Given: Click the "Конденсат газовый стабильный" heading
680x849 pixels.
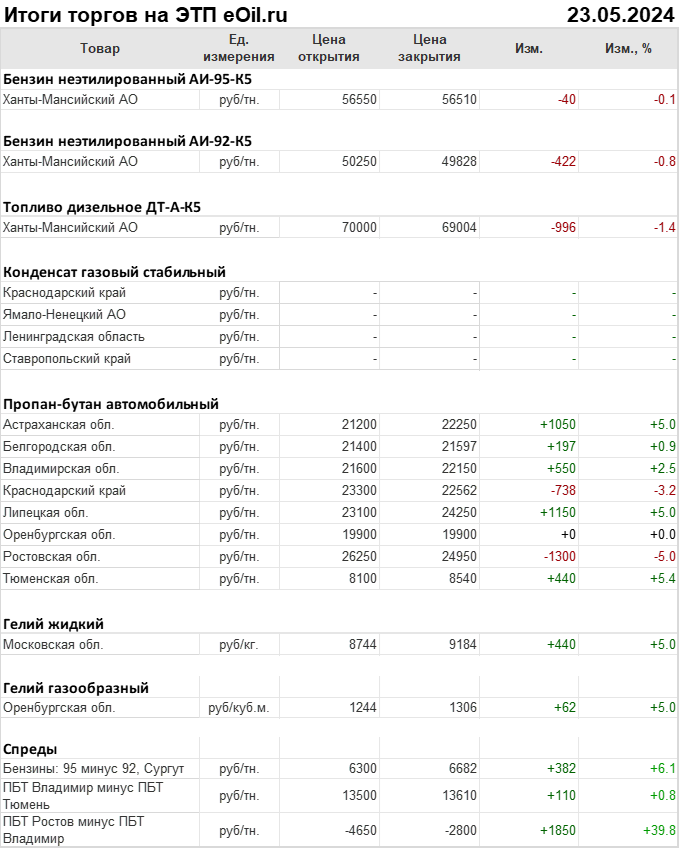Looking at the screenshot, I should (x=114, y=272).
